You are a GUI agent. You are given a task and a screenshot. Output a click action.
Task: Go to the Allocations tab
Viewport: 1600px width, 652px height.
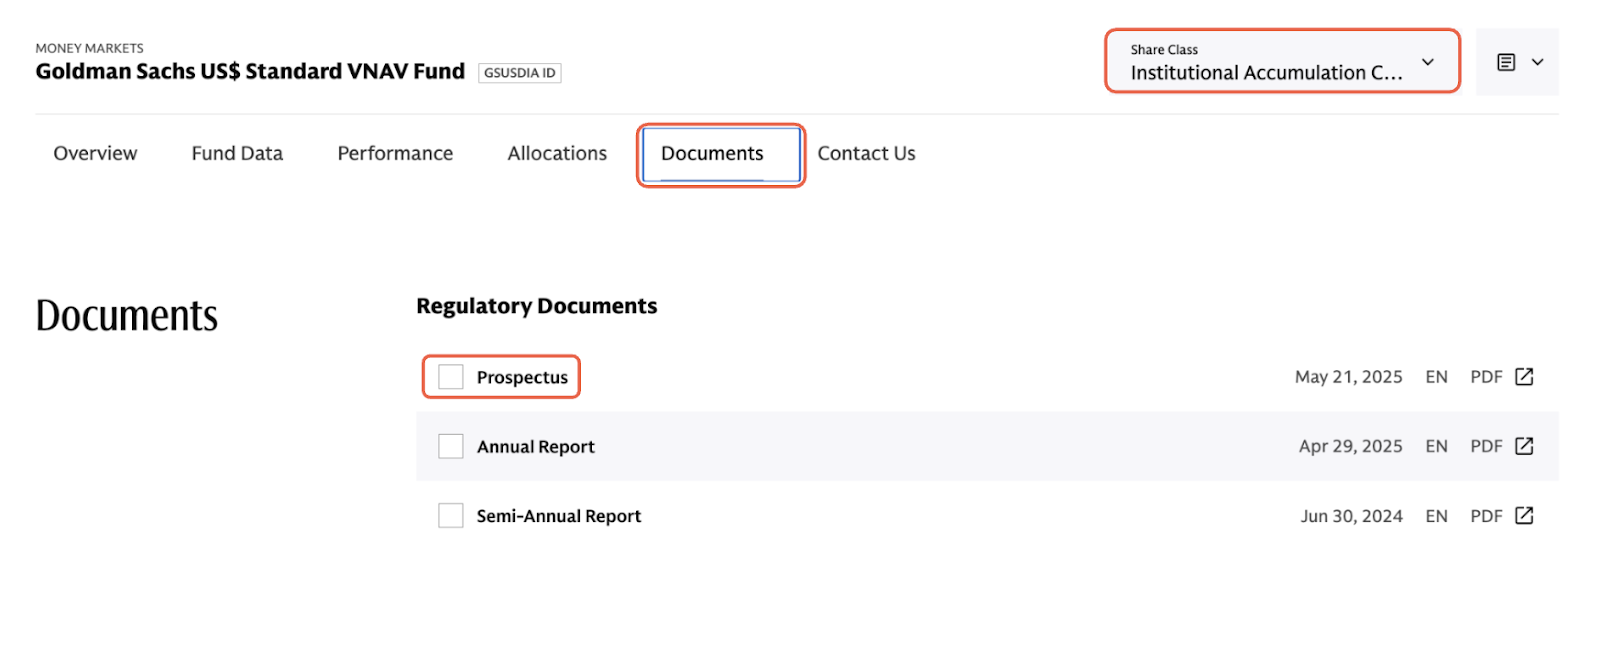click(x=557, y=153)
